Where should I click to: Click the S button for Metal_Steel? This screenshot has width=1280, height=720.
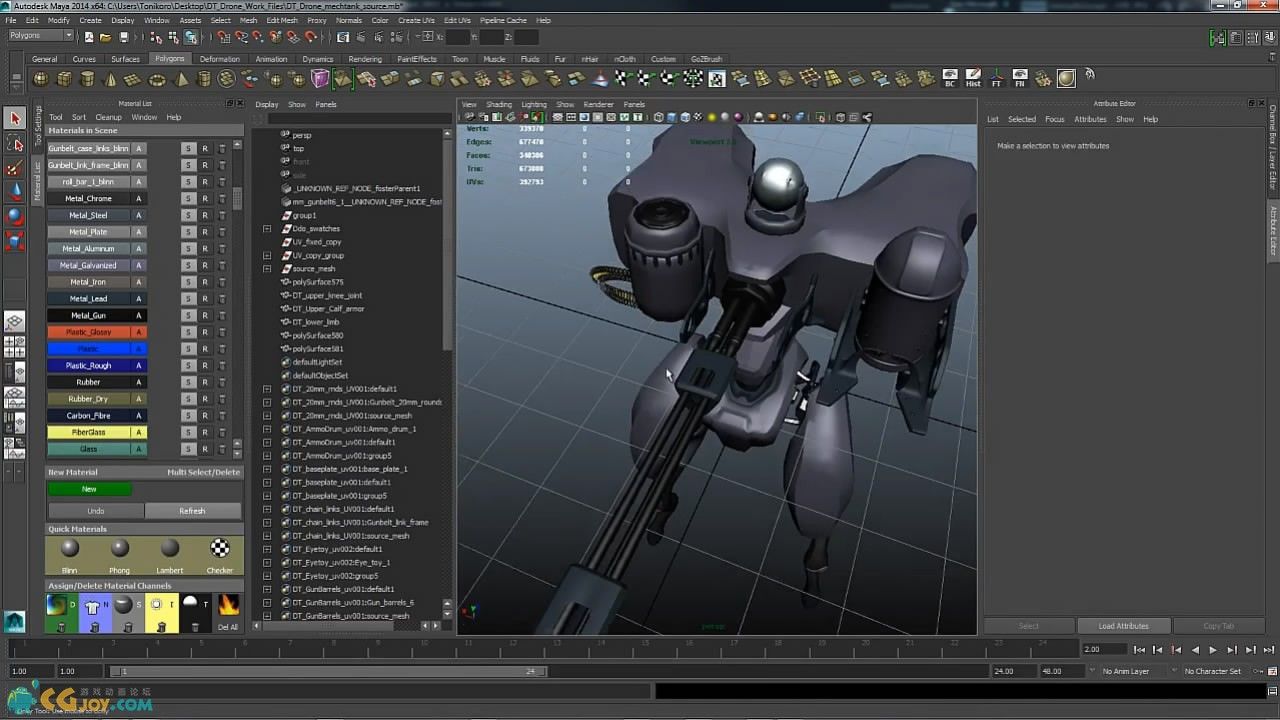click(x=187, y=215)
